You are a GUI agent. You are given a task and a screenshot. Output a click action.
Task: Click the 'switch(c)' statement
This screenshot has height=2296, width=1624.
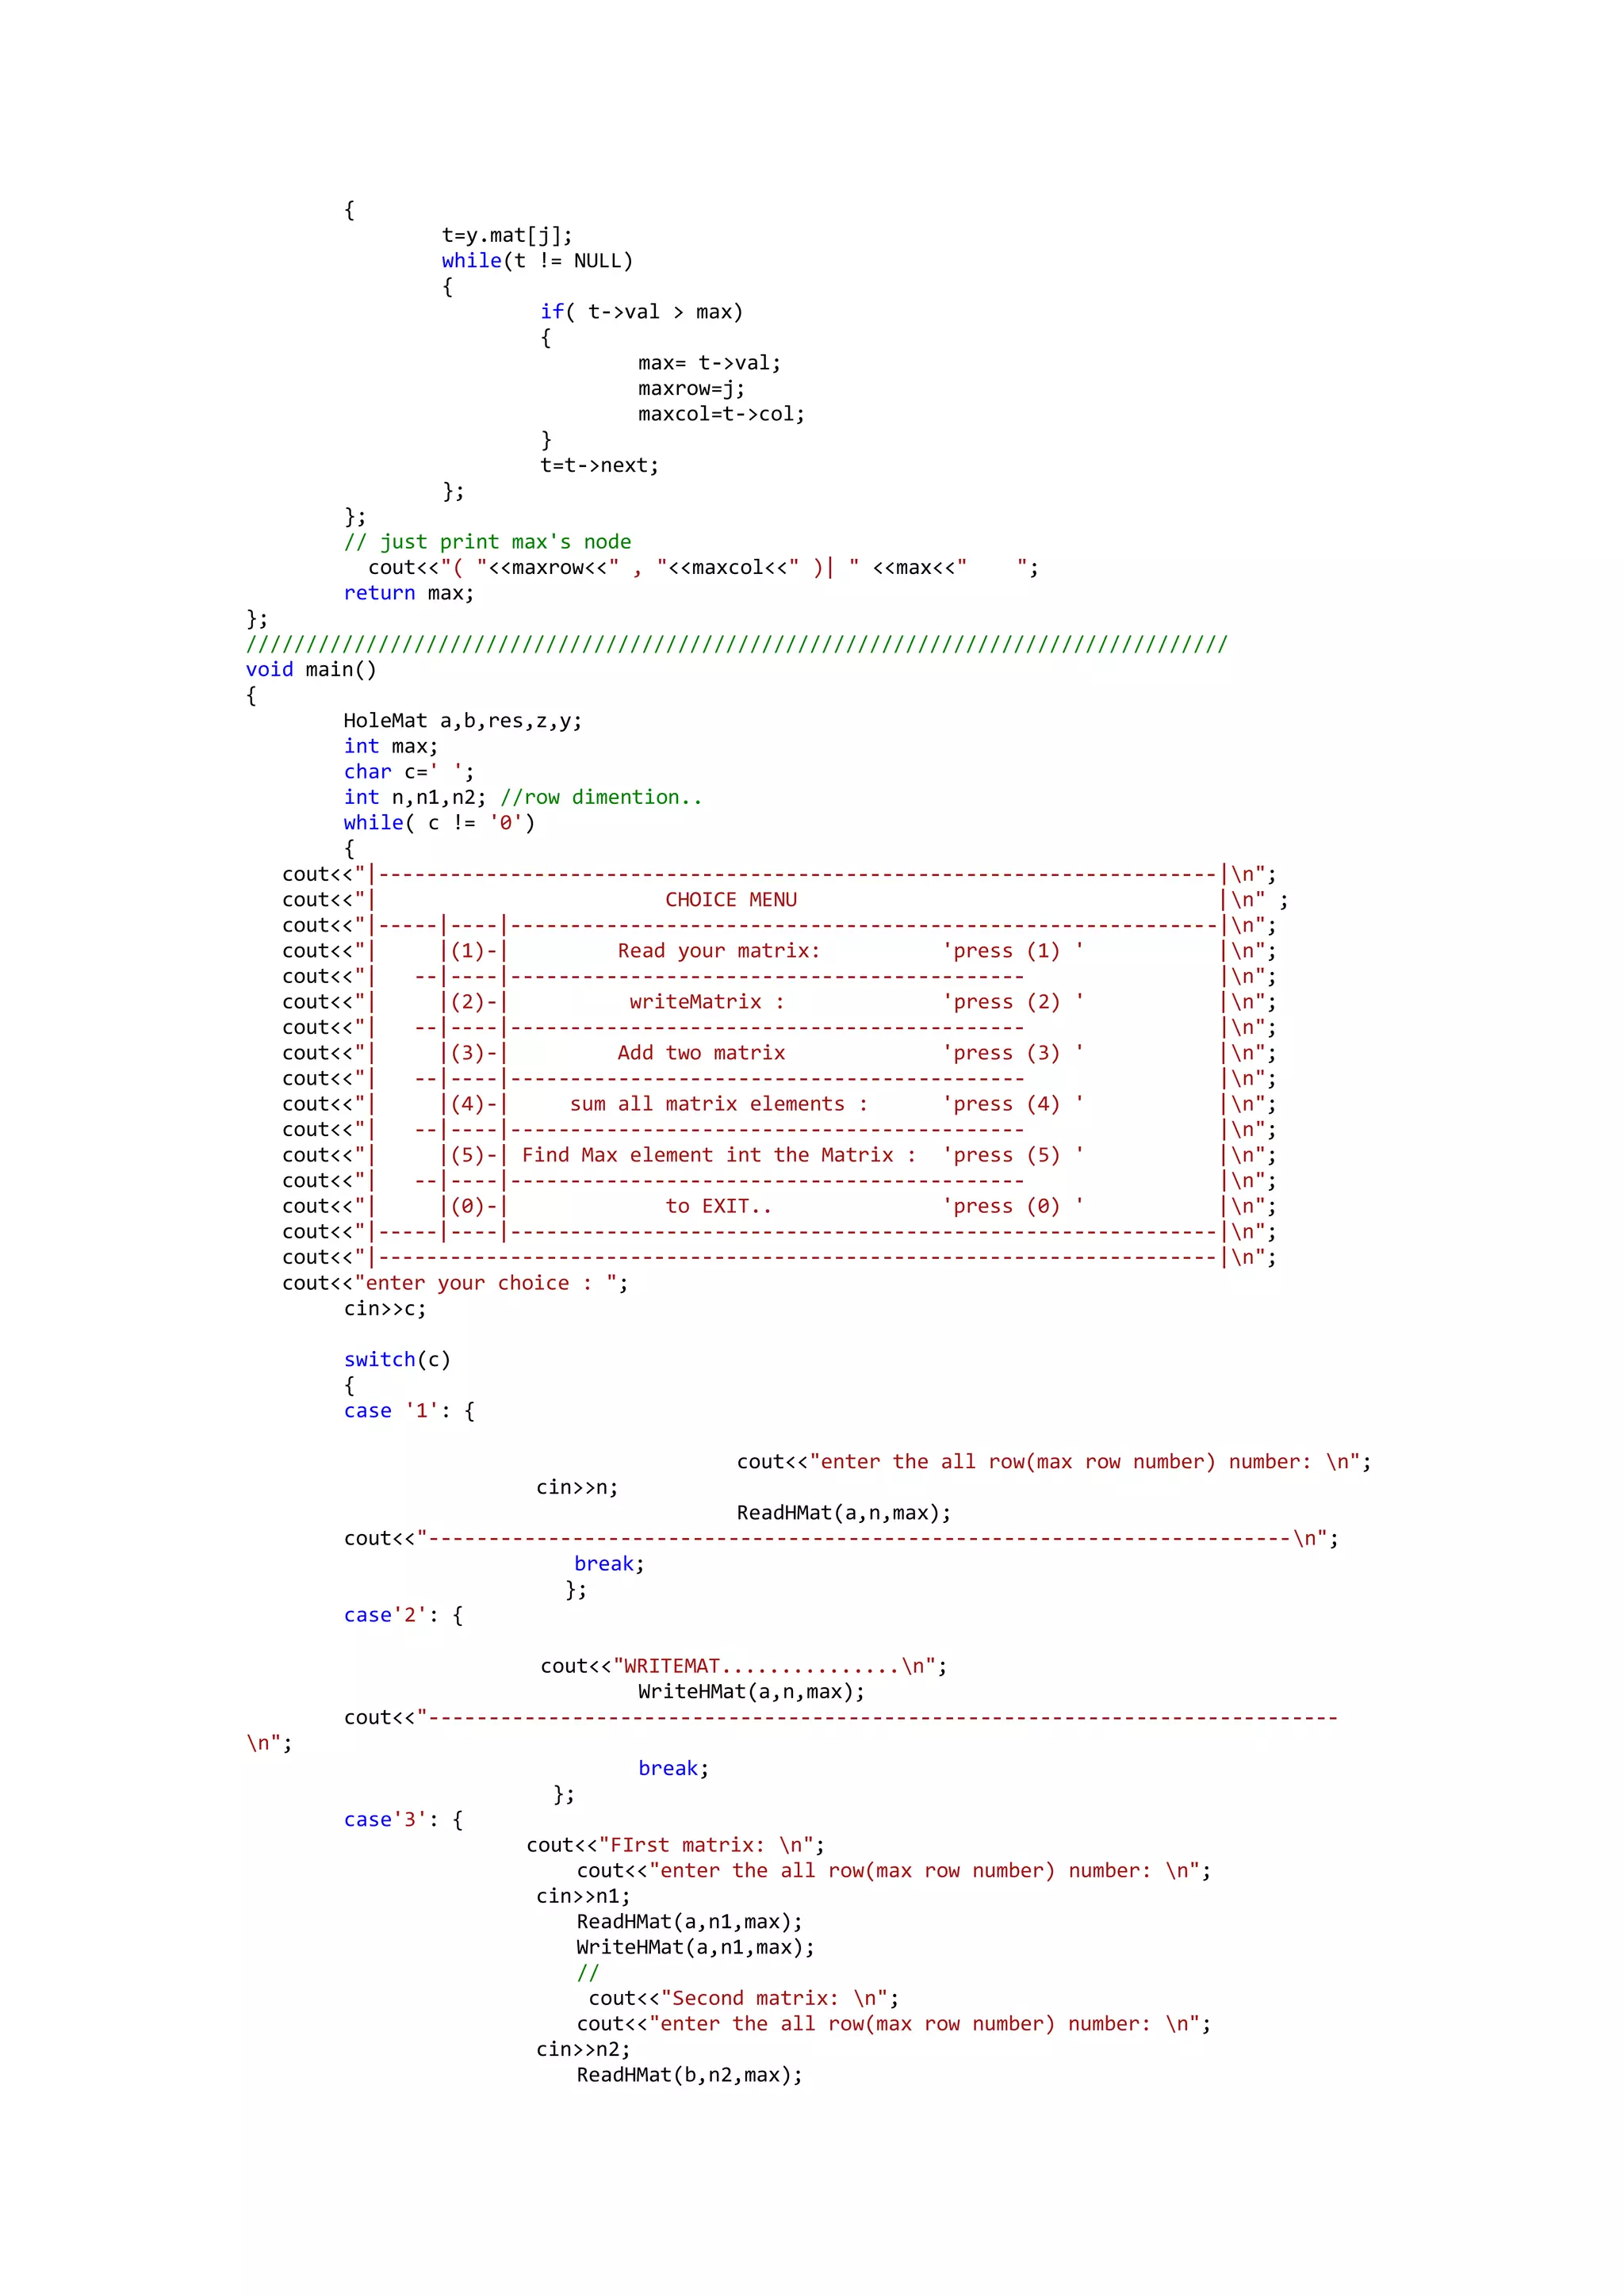397,1360
